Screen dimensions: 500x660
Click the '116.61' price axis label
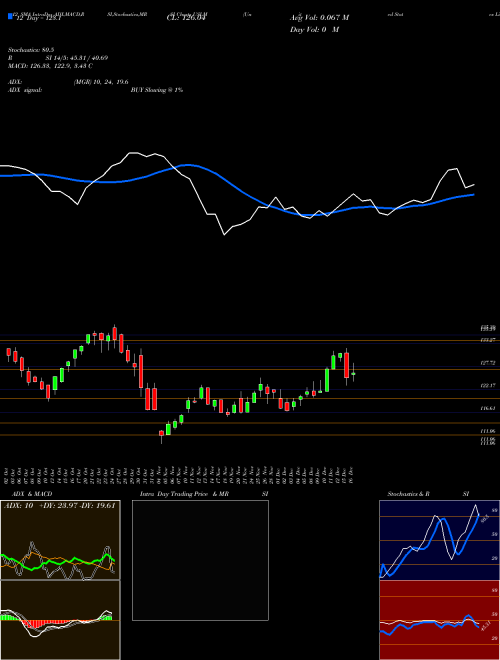coord(488,408)
